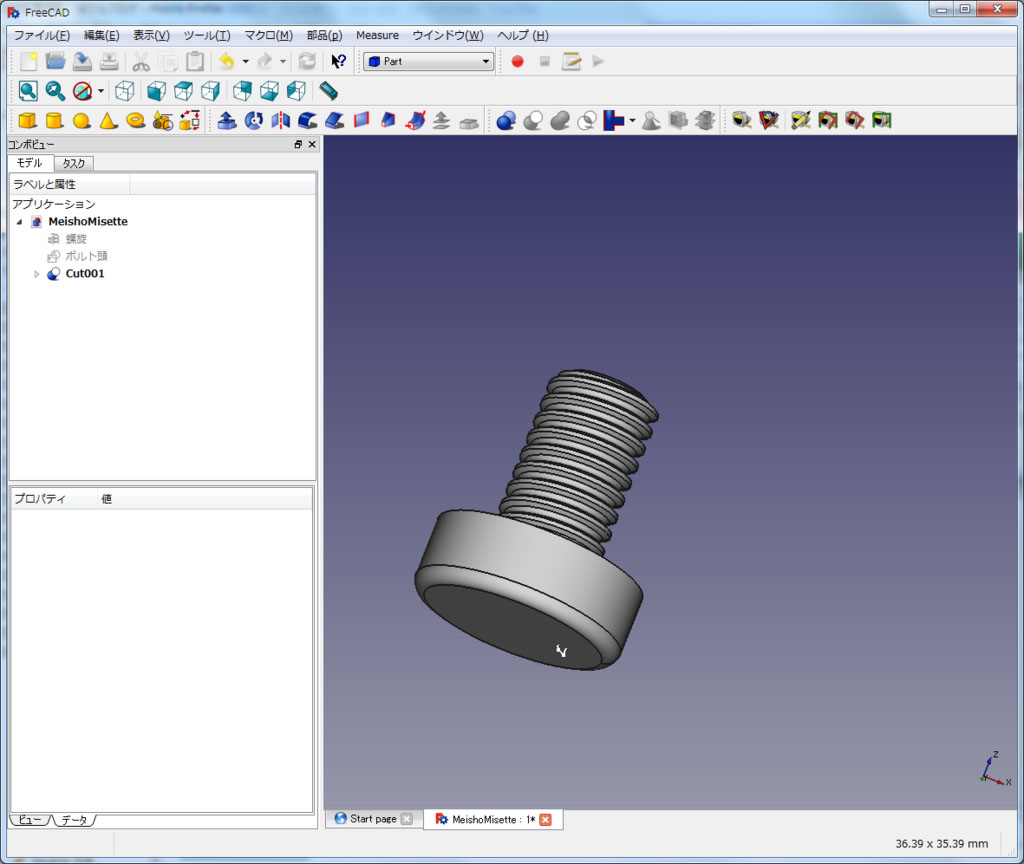Switch to the タスク tab

(x=74, y=163)
